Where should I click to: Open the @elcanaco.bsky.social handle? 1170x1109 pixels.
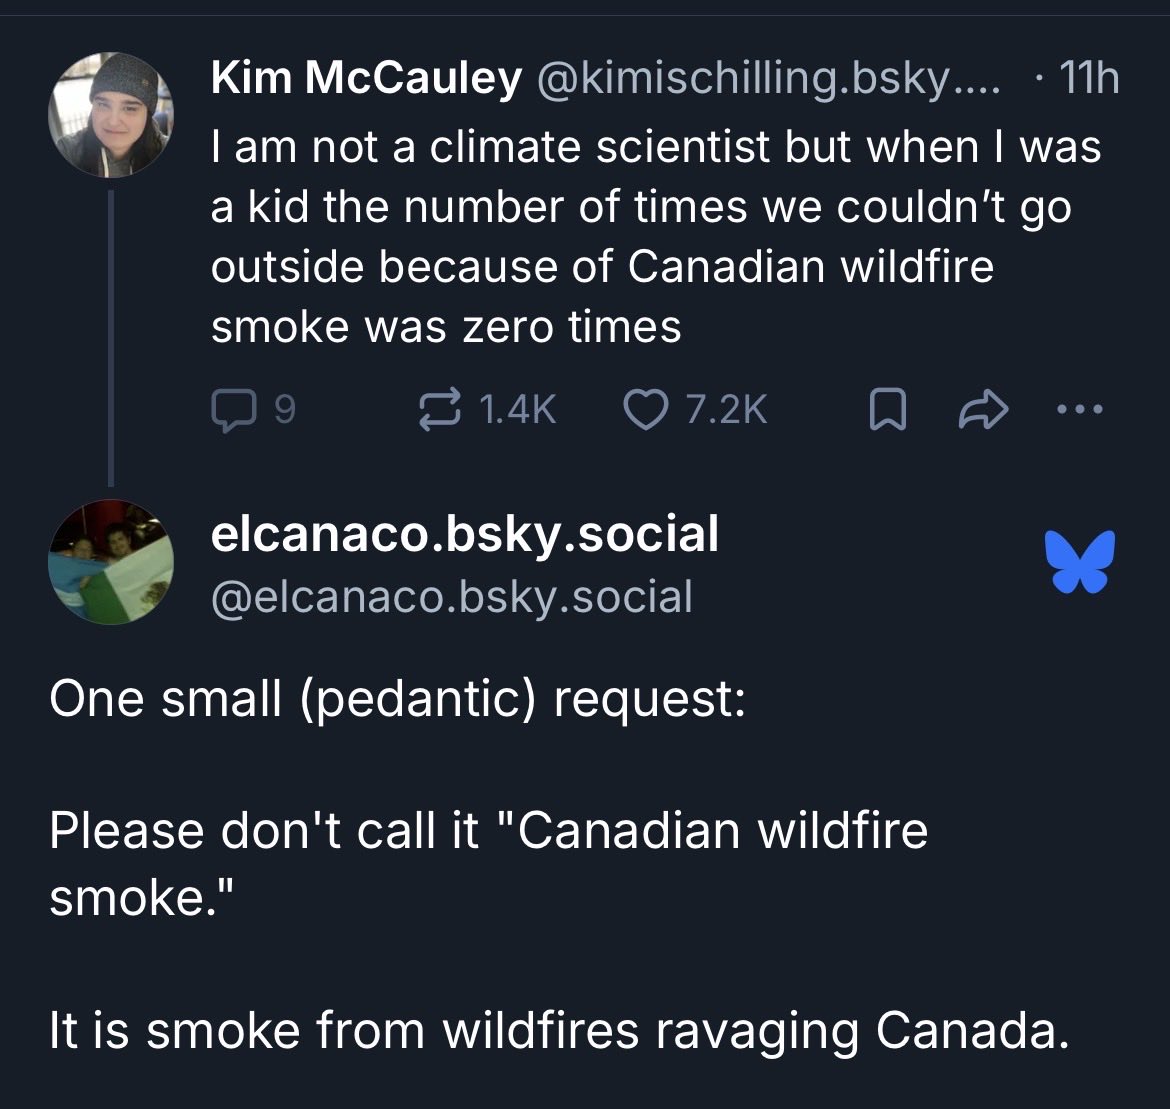pos(452,597)
